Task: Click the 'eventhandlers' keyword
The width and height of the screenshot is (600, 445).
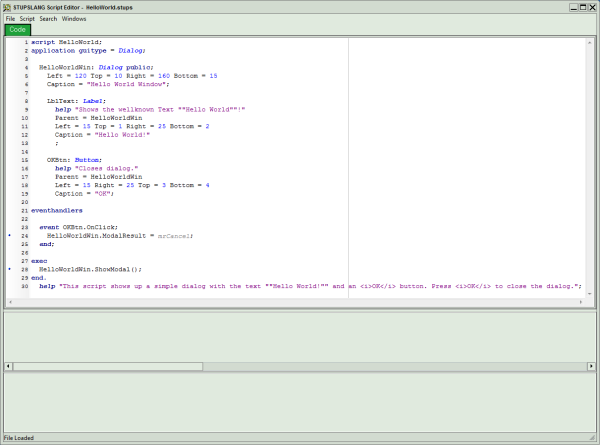Action: (x=57, y=210)
